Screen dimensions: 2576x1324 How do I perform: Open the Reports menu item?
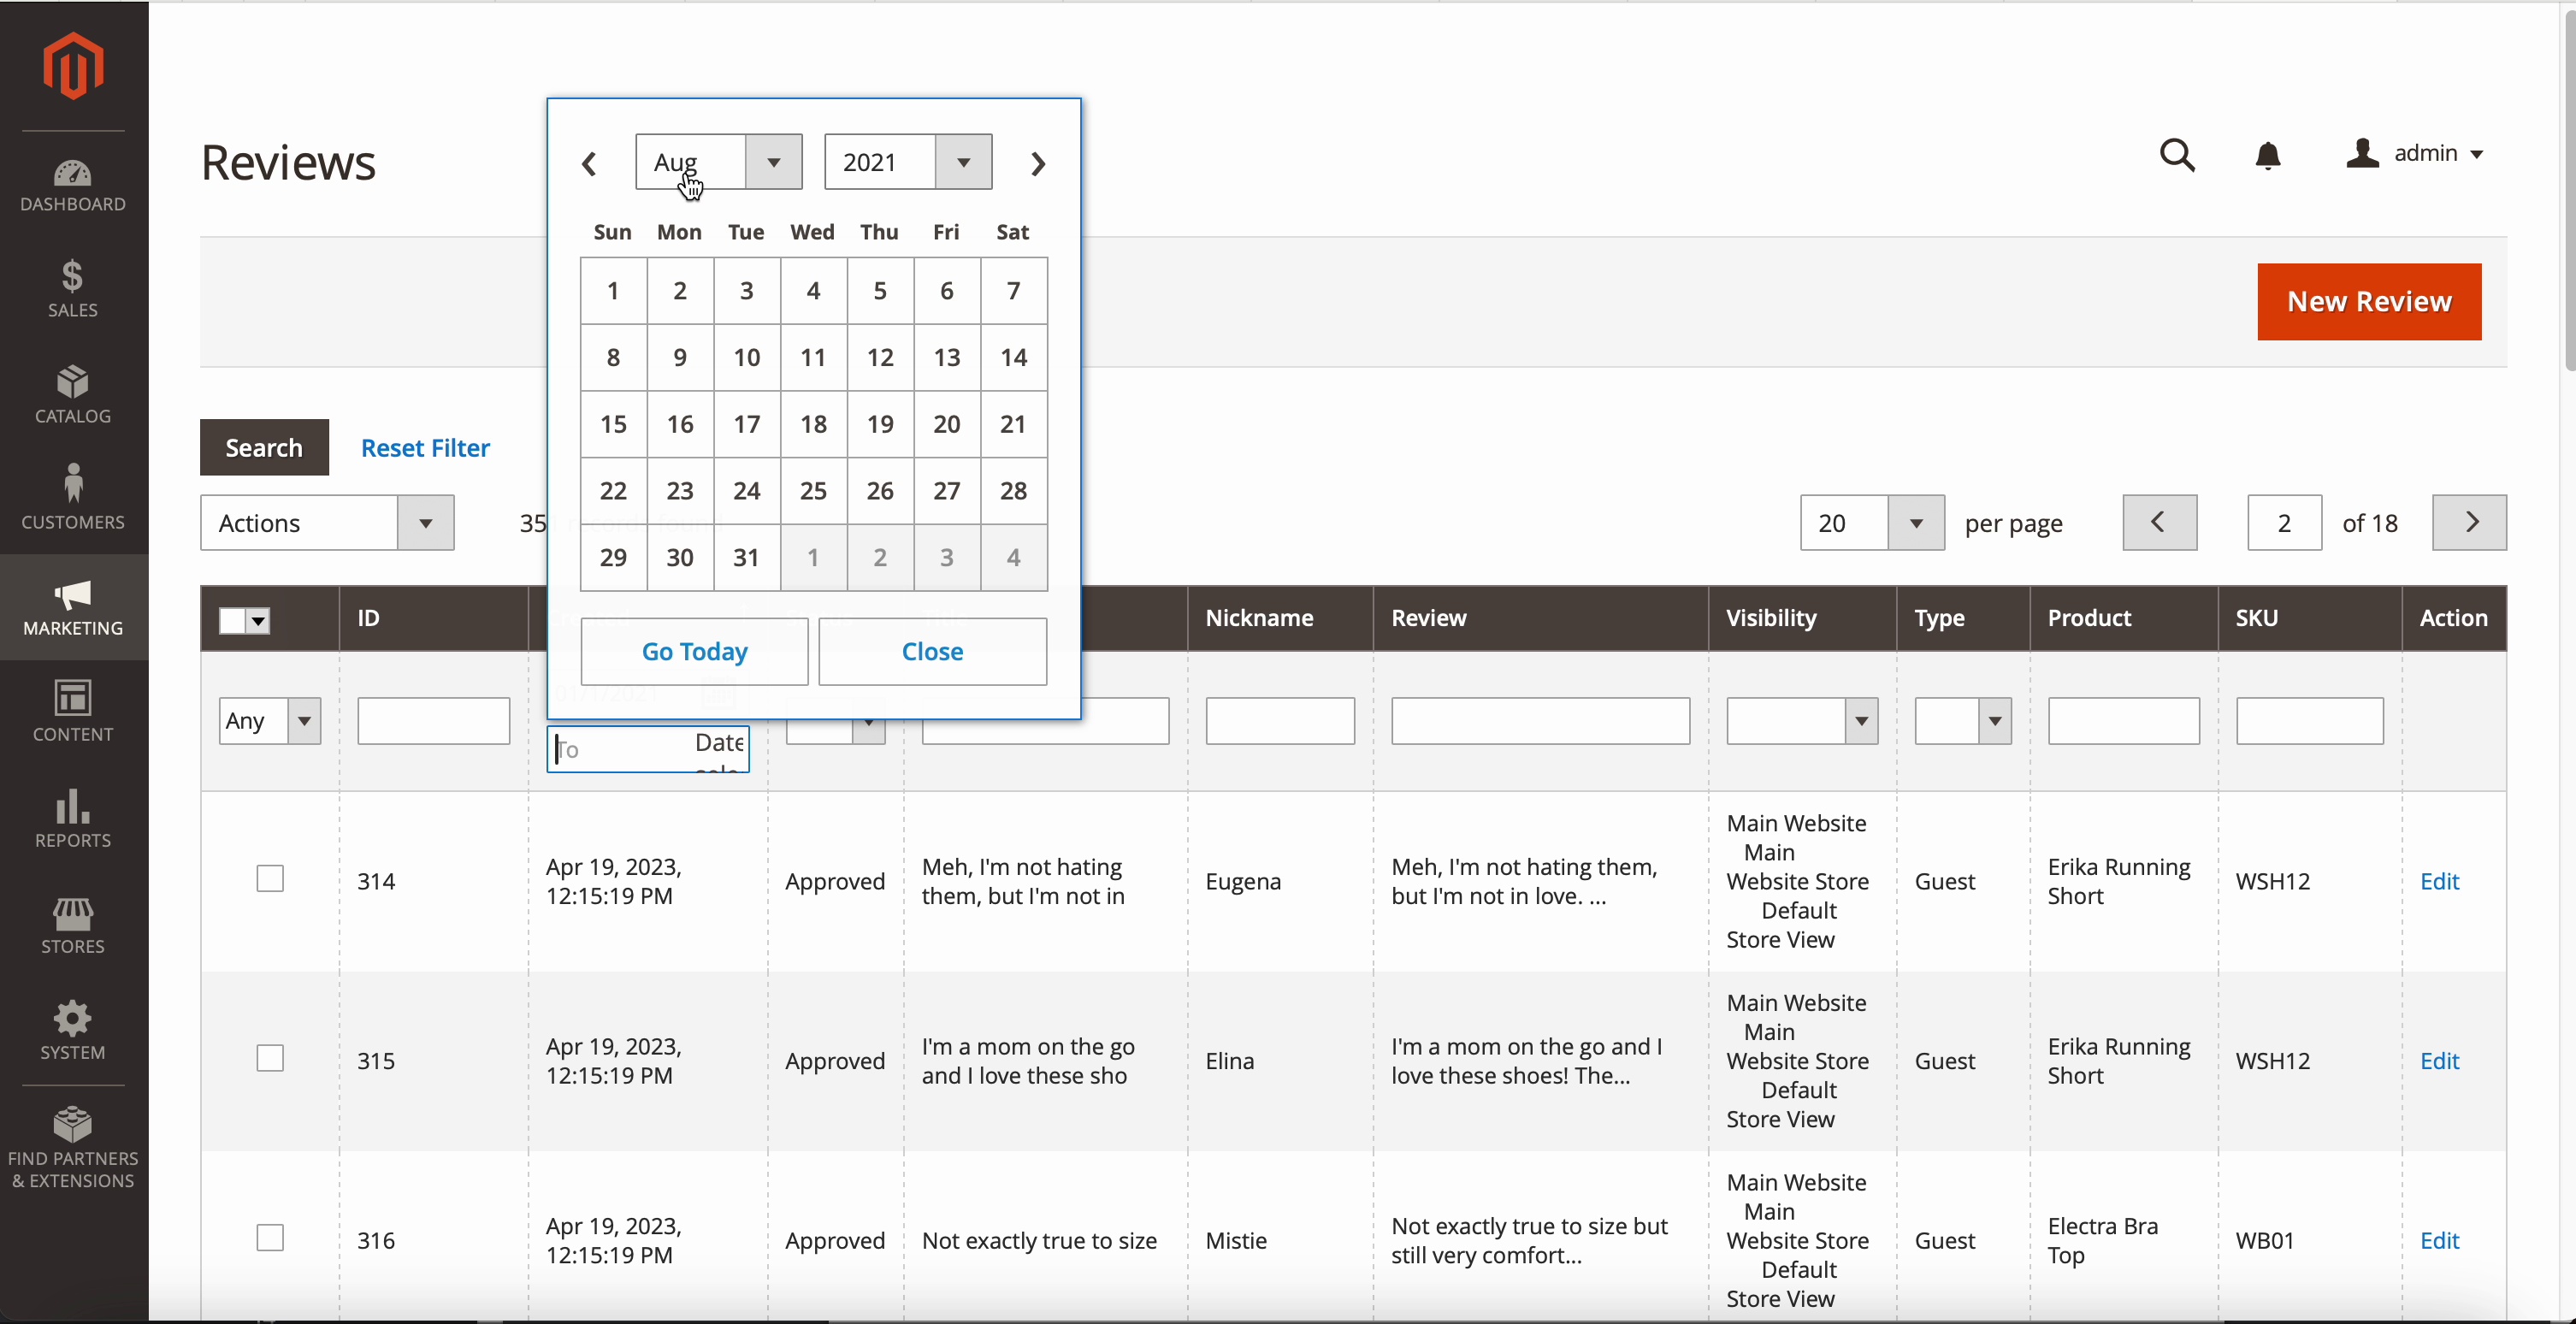click(x=73, y=818)
